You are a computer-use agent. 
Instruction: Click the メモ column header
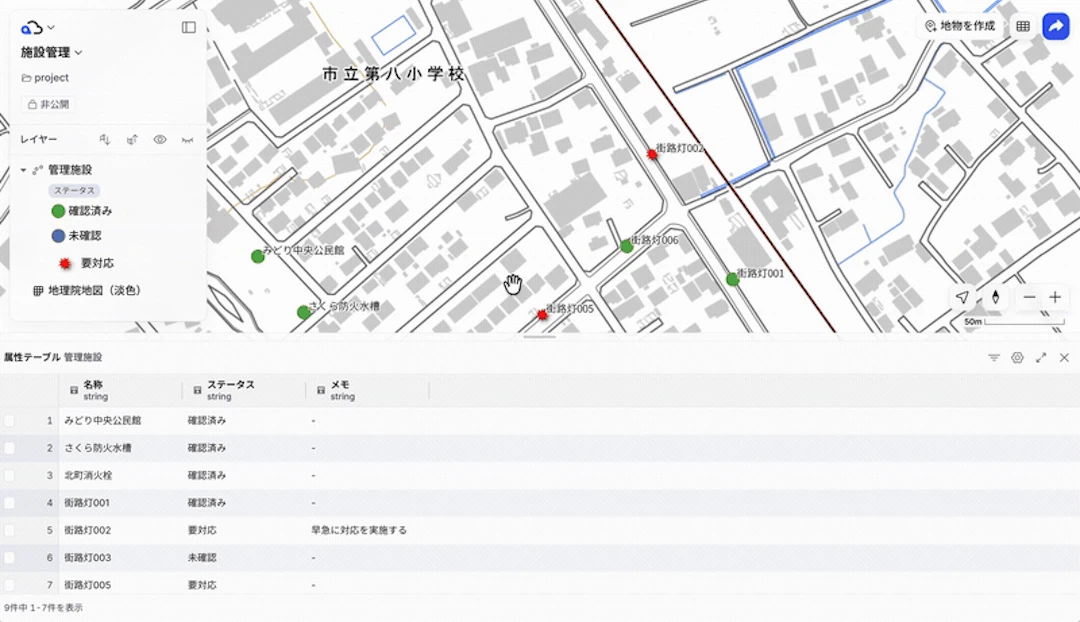pos(367,390)
